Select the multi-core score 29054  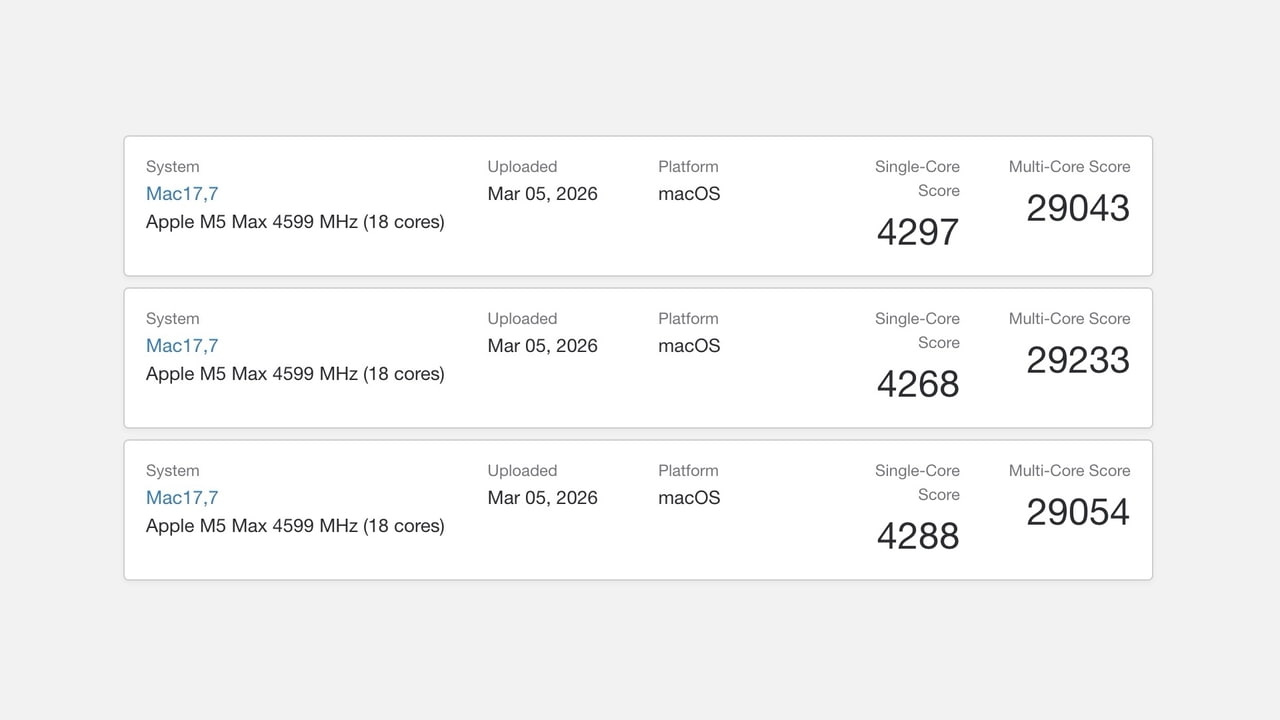pyautogui.click(x=1077, y=511)
